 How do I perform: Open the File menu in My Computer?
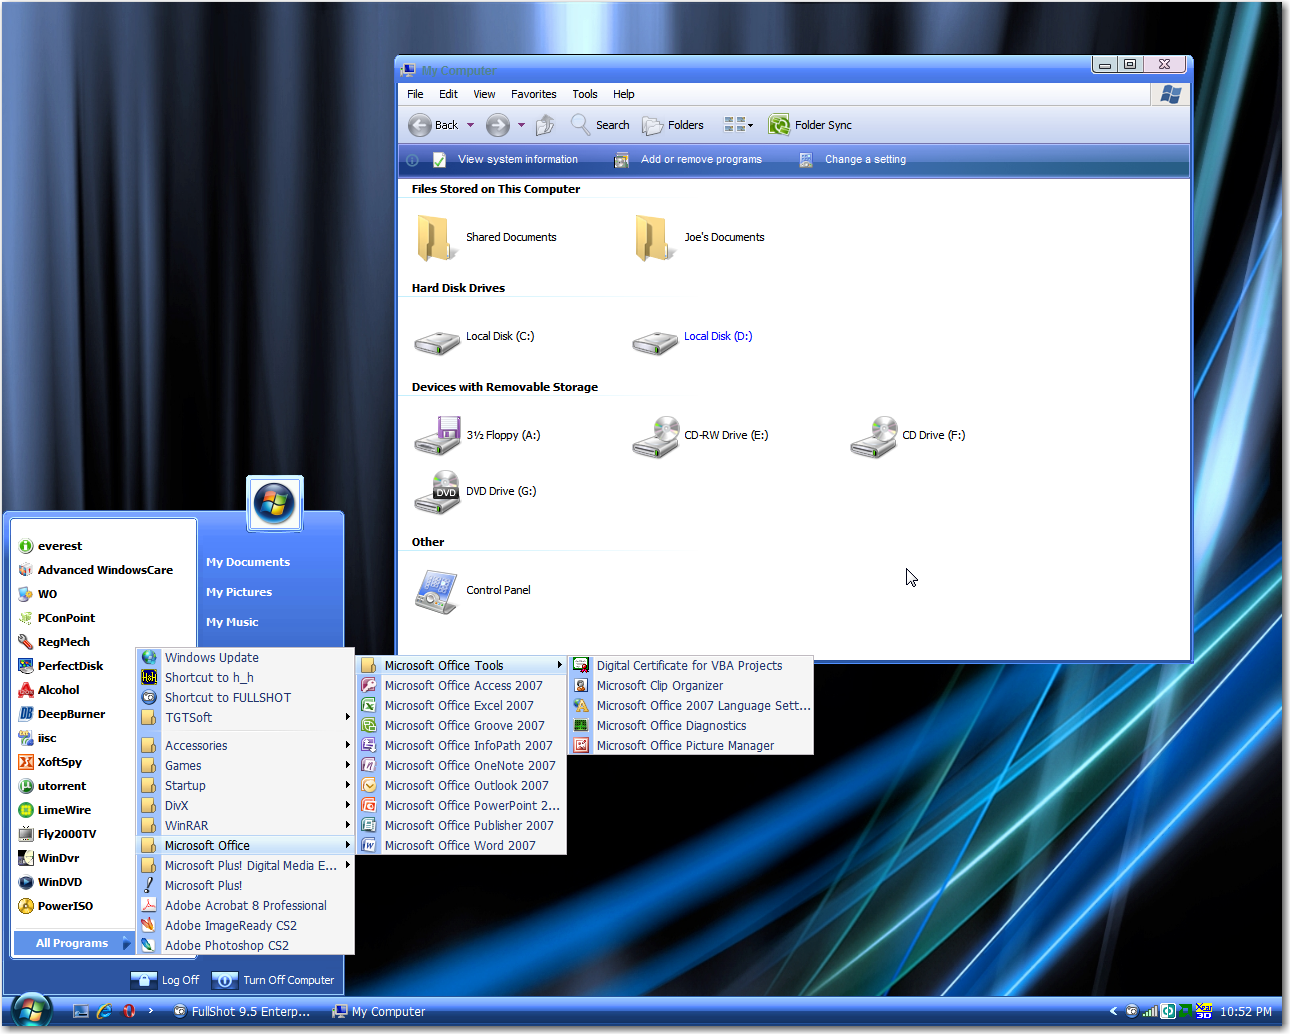pyautogui.click(x=415, y=94)
